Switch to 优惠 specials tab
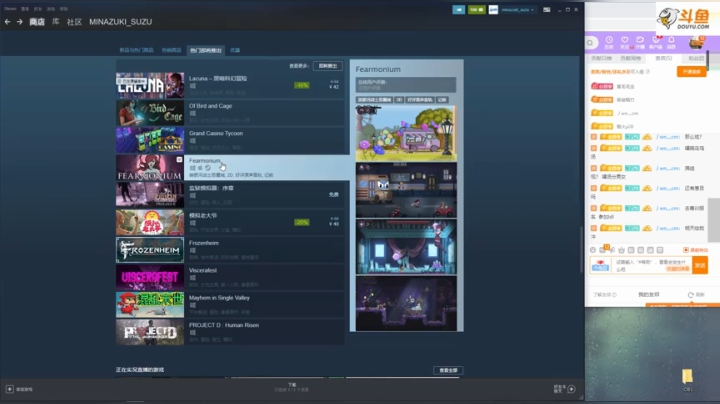The image size is (720, 404). coord(235,50)
